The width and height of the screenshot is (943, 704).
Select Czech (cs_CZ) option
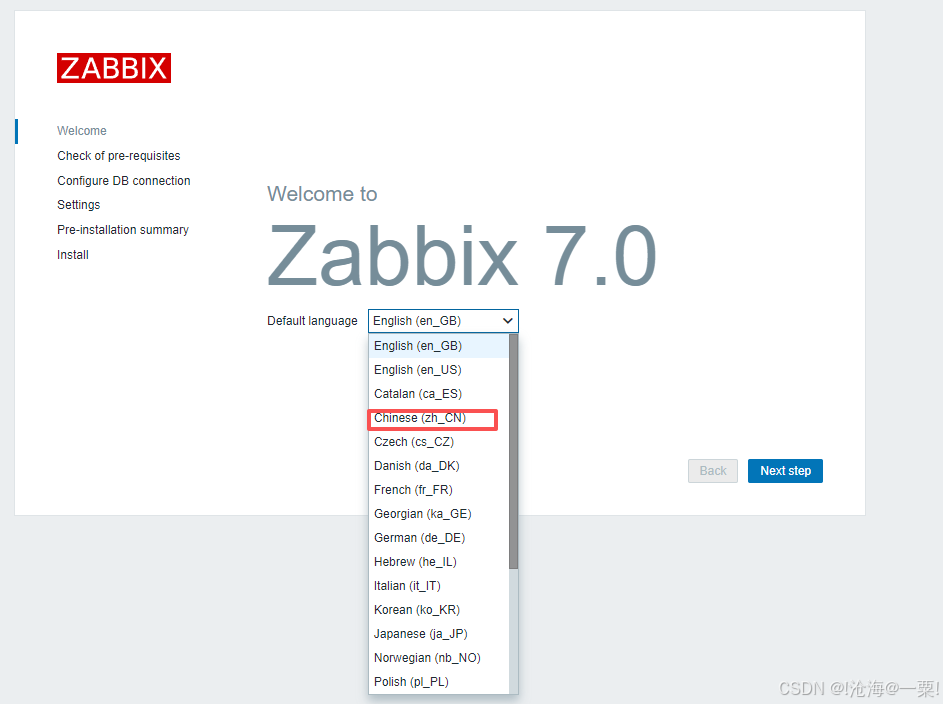[x=439, y=442]
